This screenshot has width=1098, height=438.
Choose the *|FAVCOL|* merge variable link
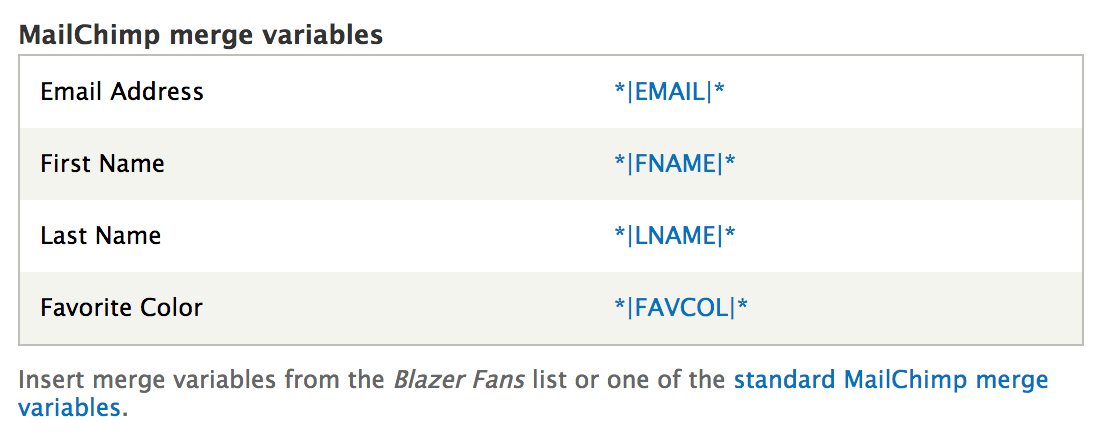(x=681, y=308)
